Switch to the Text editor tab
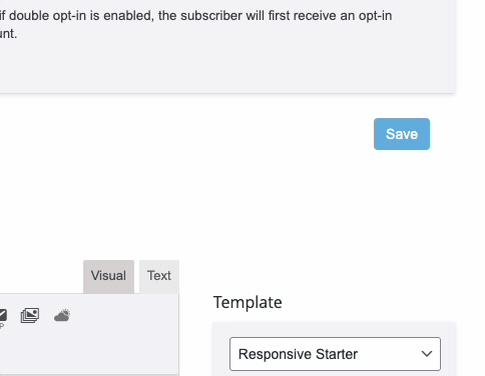The height and width of the screenshot is (376, 485). (x=159, y=276)
